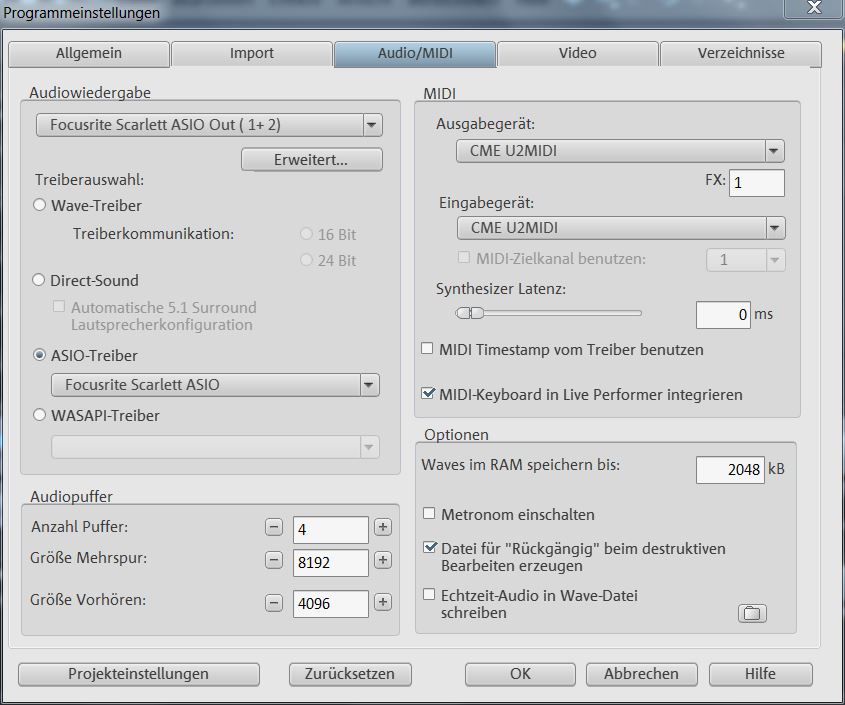Screen dimensions: 845x705
Task: Click the folder icon for Echtzeit-Audio file
Action: tap(752, 613)
